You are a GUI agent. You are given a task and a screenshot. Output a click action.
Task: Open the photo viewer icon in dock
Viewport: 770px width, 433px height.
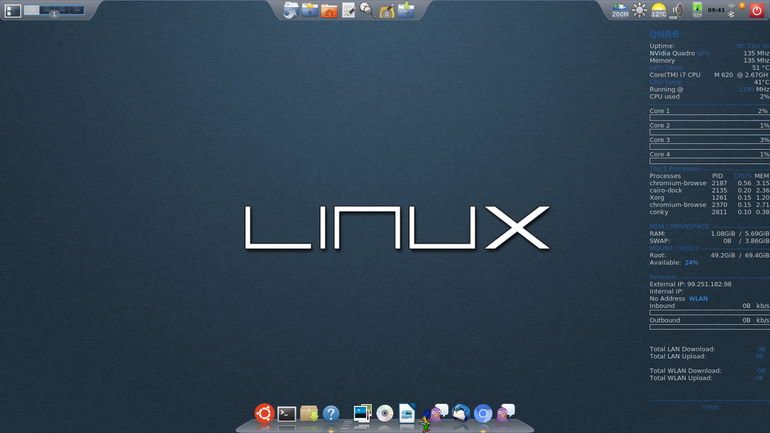pyautogui.click(x=362, y=413)
